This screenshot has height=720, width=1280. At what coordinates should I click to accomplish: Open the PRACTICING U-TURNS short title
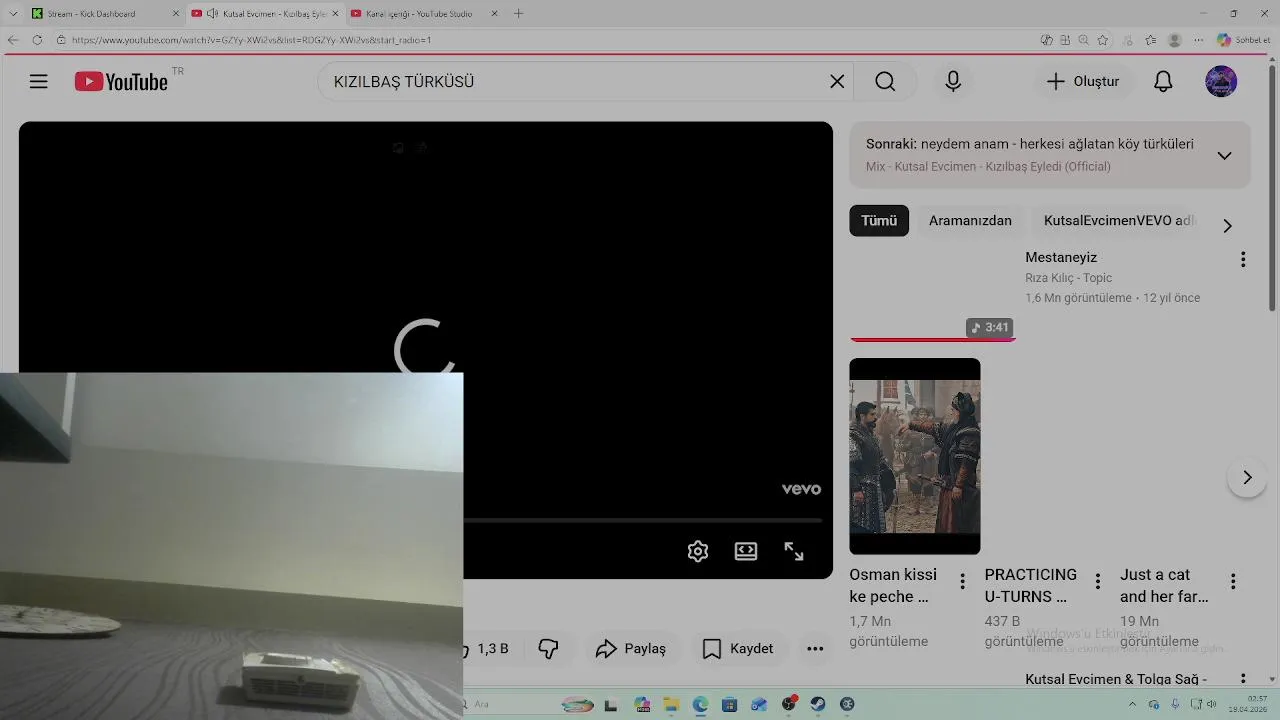(x=1030, y=586)
